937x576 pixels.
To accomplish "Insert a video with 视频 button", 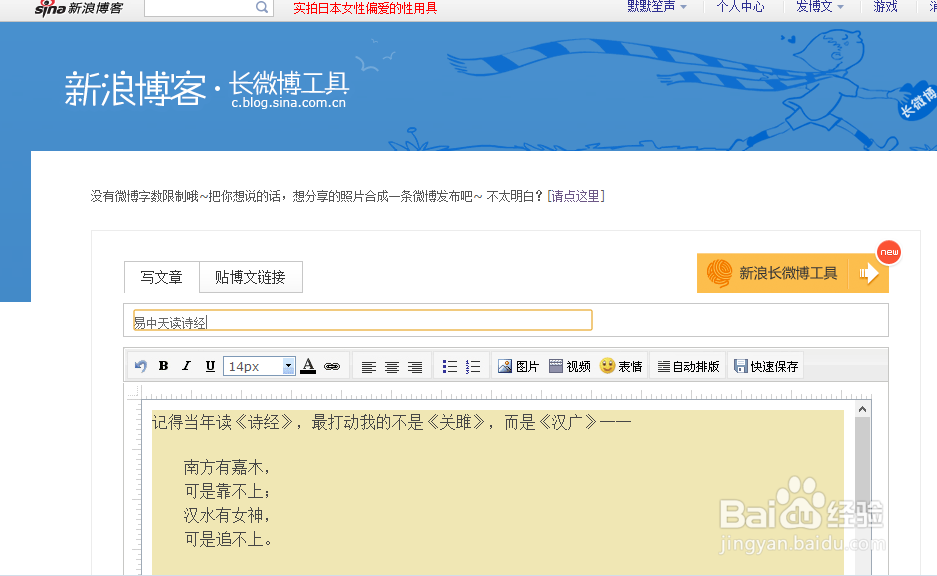I will click(569, 366).
